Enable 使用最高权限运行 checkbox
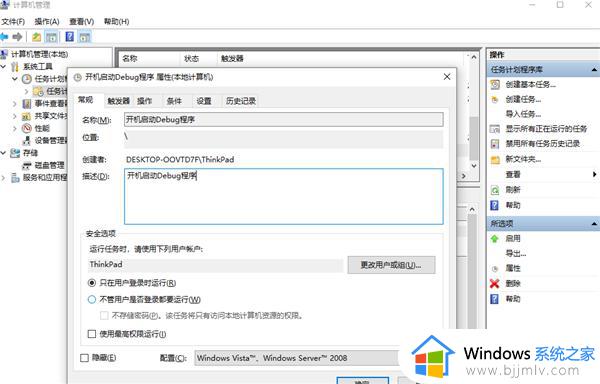 (92, 334)
